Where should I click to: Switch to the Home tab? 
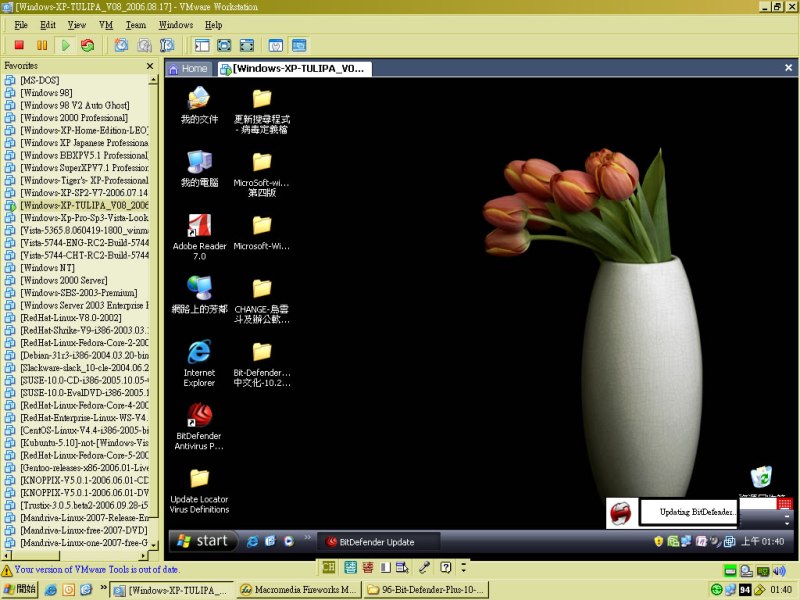189,69
